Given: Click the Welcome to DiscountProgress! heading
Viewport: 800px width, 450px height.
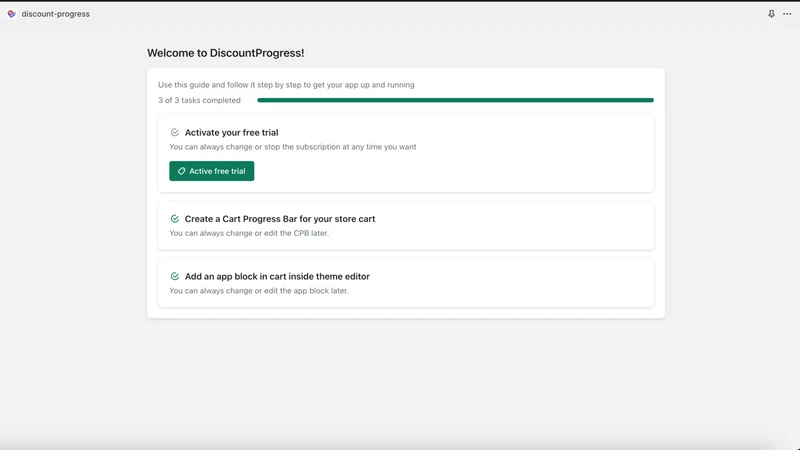Looking at the screenshot, I should (226, 53).
